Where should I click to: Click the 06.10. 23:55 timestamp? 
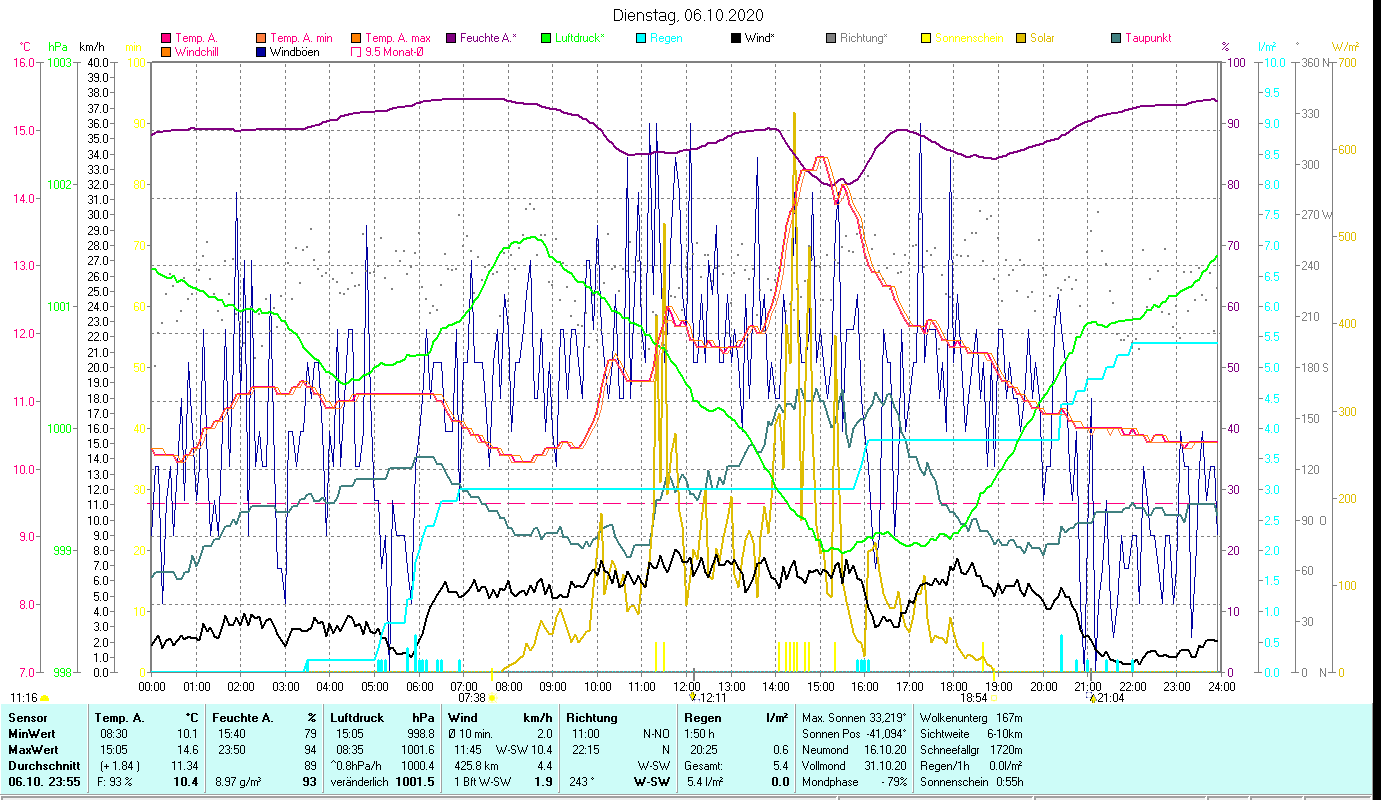45,782
